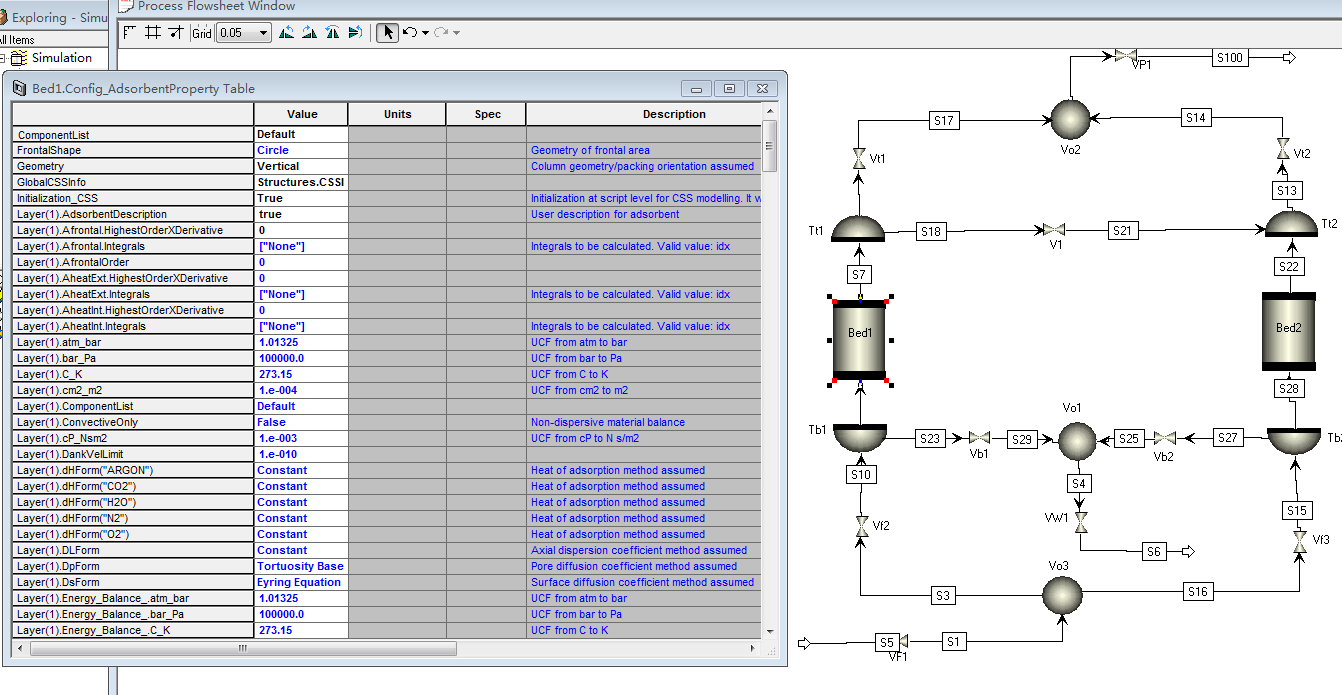Click the Value column header
The width and height of the screenshot is (1342, 695).
tap(301, 114)
